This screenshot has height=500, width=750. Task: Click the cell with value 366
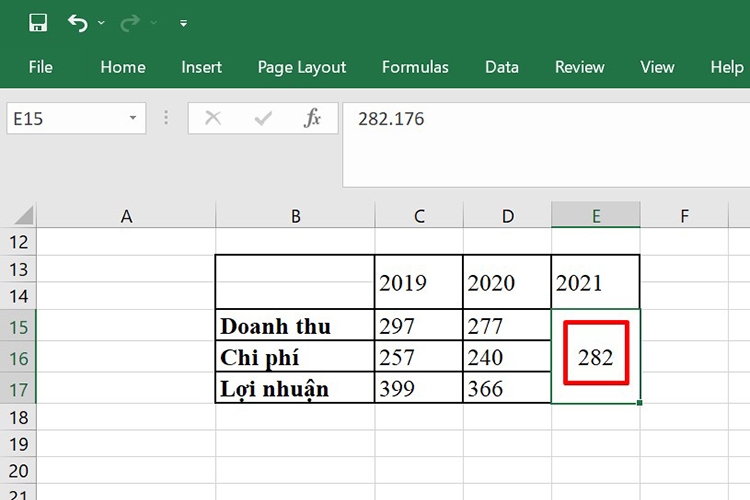point(507,388)
